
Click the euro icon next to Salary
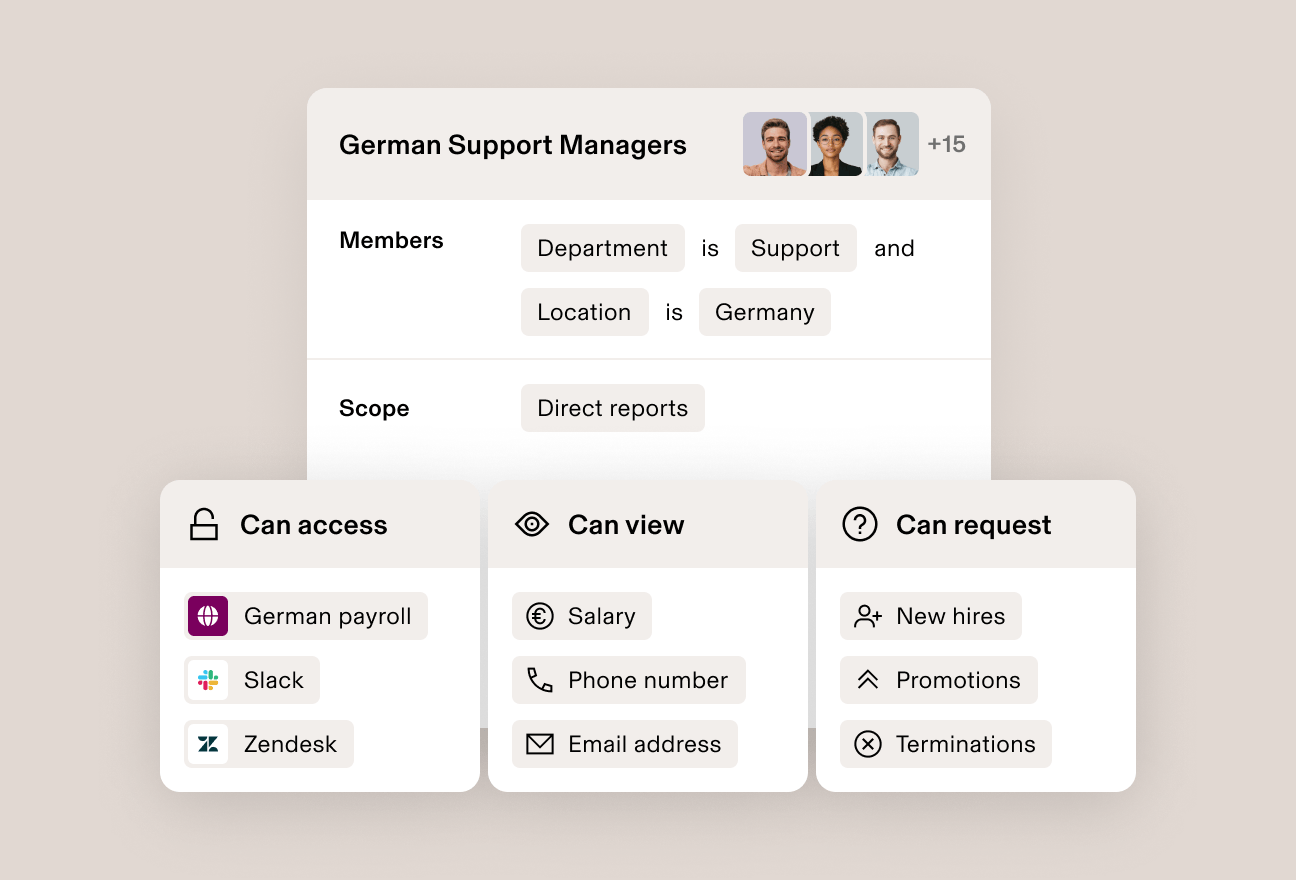[541, 616]
